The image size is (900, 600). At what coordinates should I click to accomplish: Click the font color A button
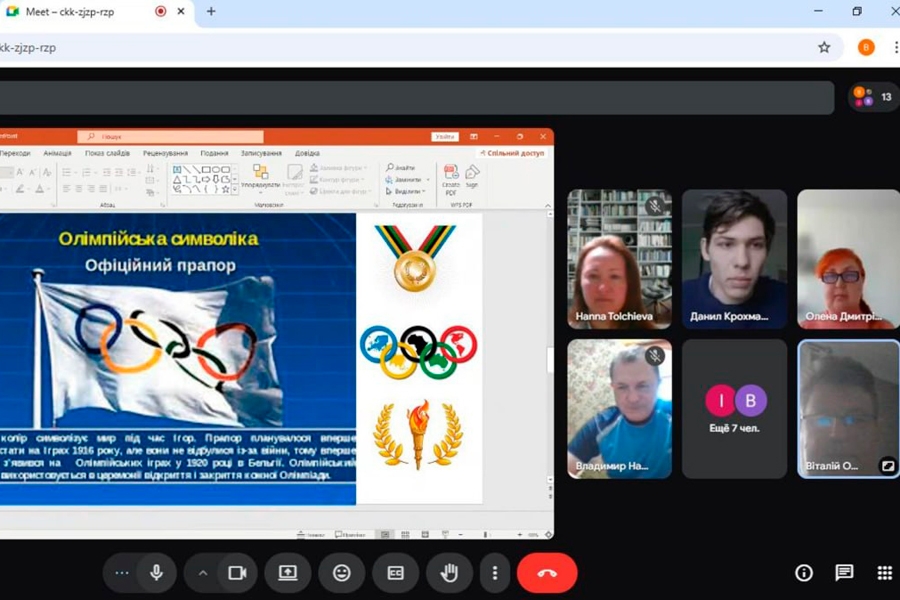(40, 189)
